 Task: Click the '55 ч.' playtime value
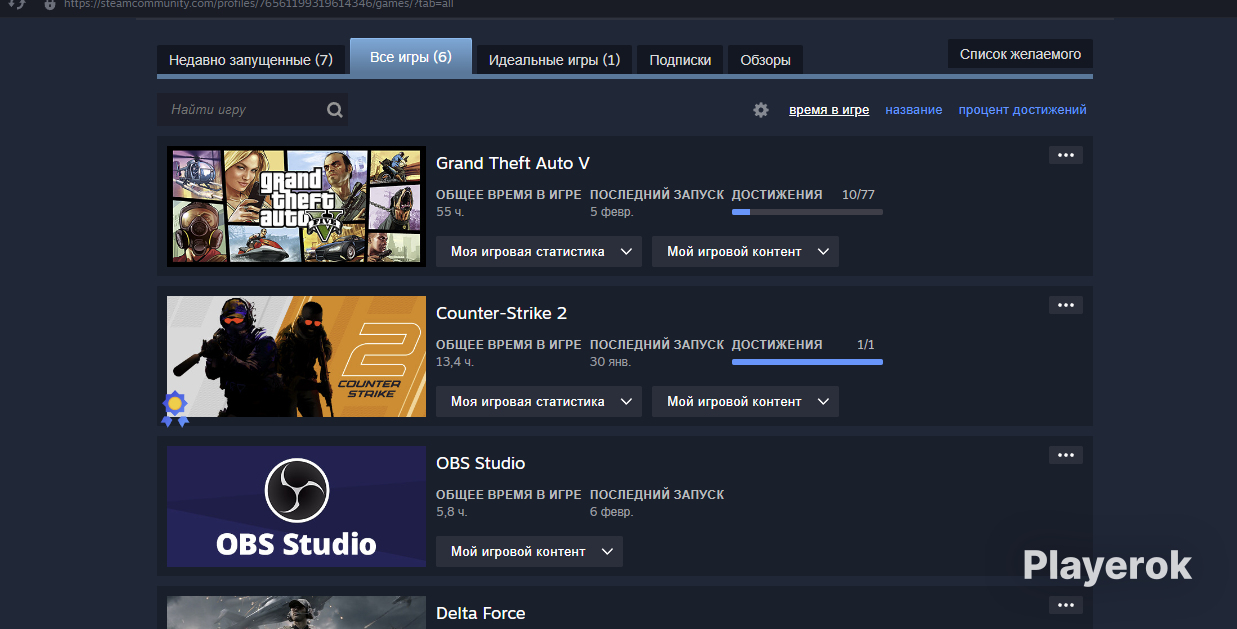pyautogui.click(x=451, y=212)
